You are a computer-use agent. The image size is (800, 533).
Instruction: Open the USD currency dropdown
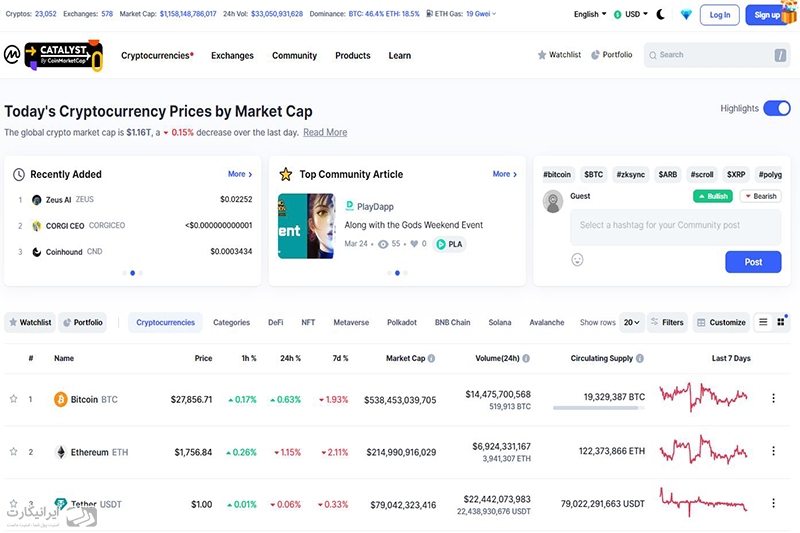(631, 14)
